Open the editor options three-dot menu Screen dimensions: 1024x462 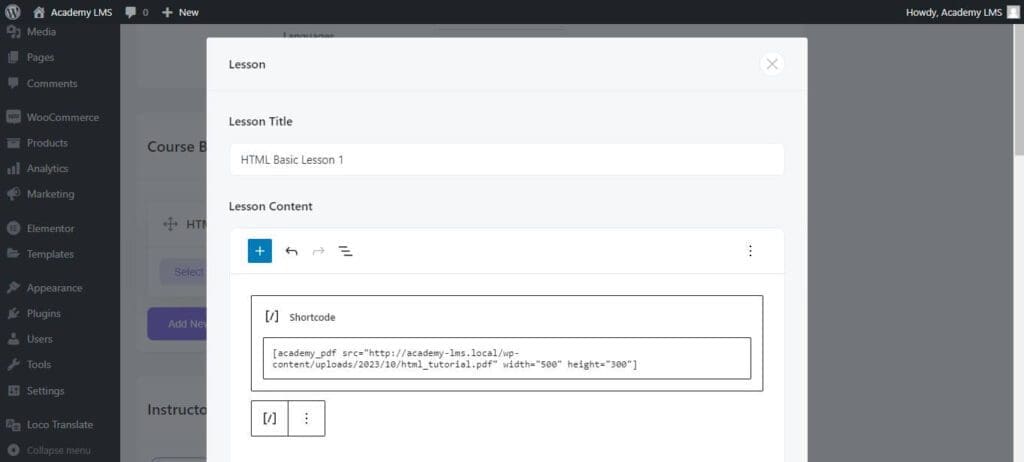pyautogui.click(x=750, y=251)
